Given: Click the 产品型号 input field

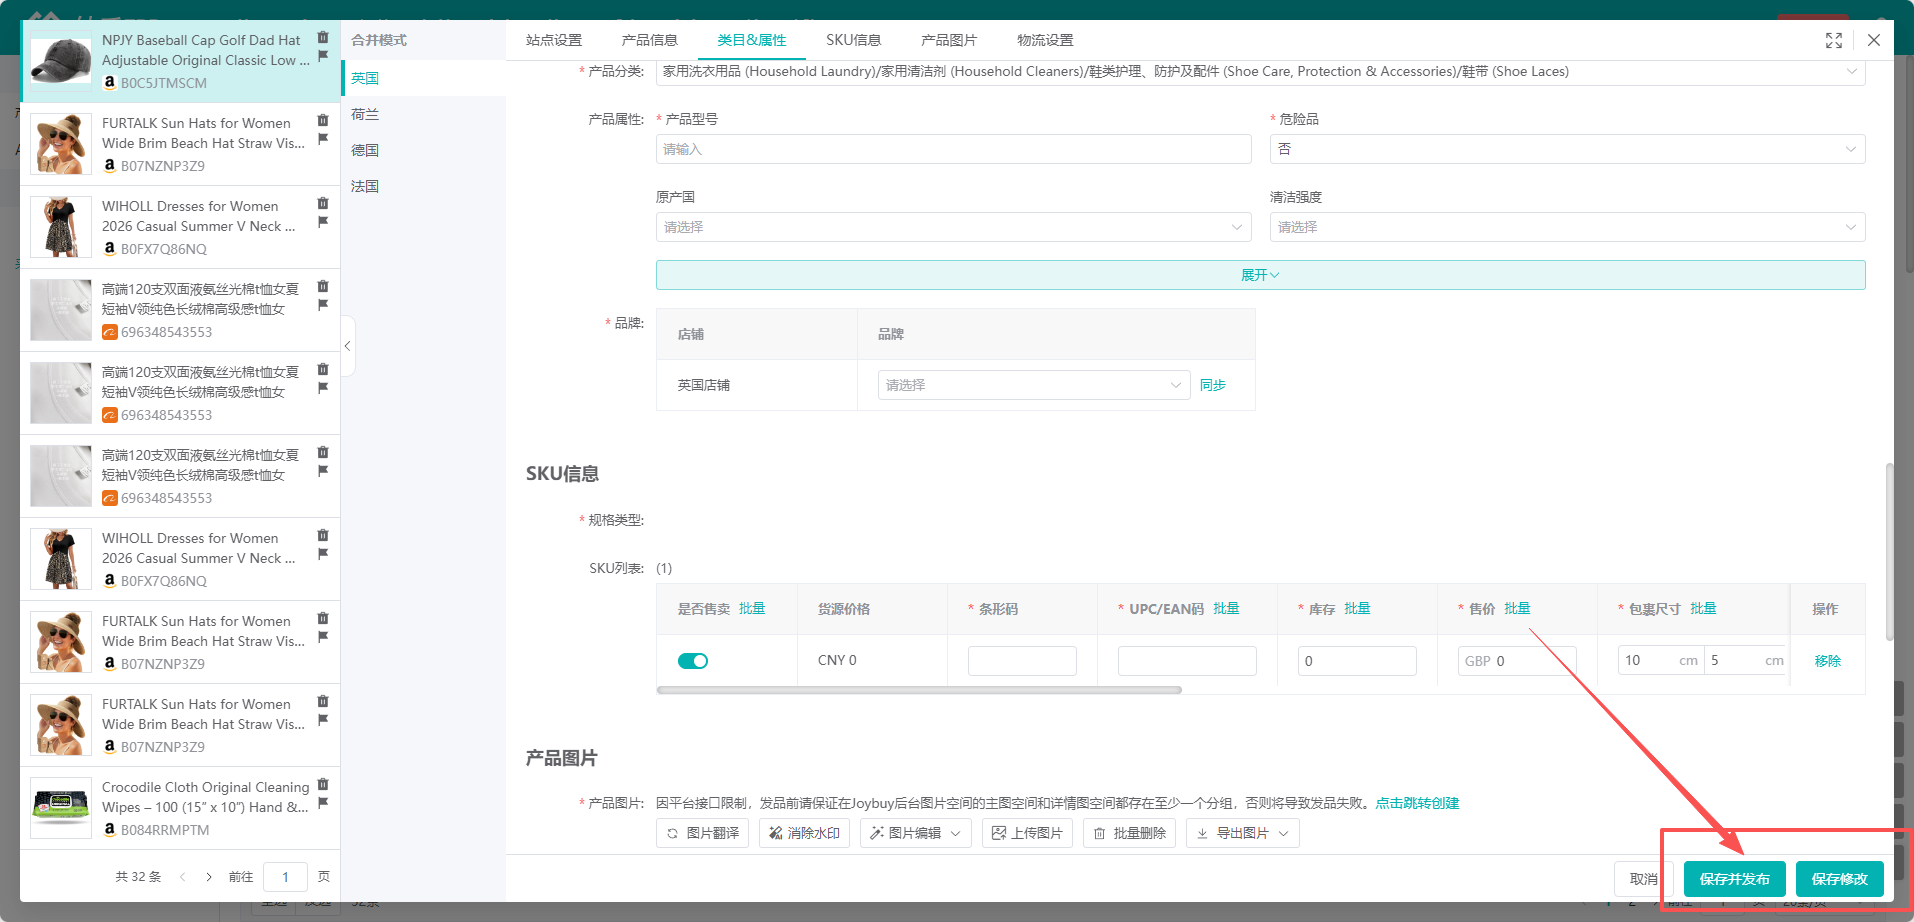Looking at the screenshot, I should 952,149.
